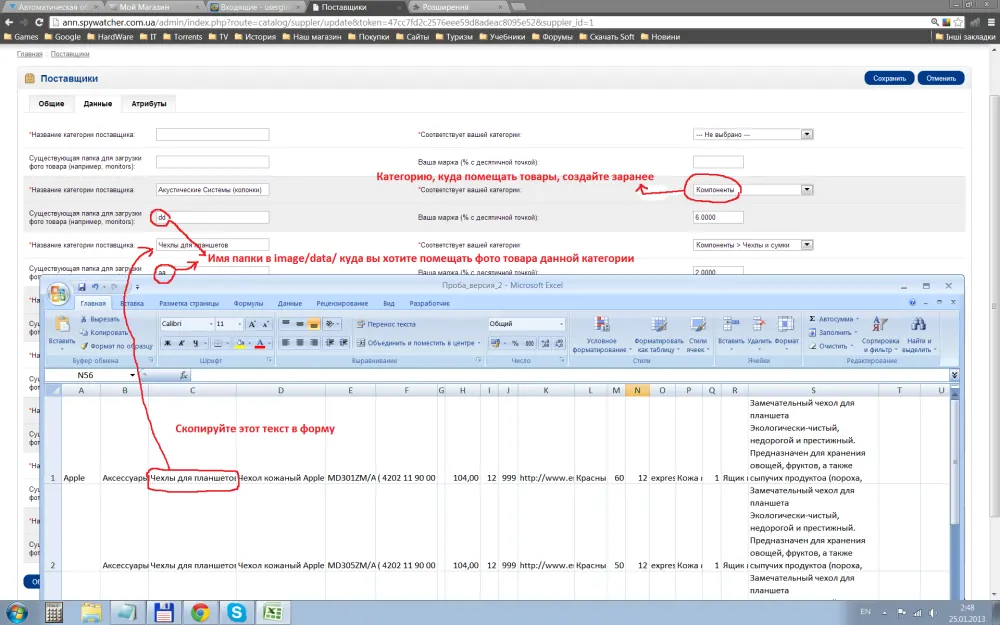Toggle wrap text option
The image size is (1000, 625).
click(386, 324)
